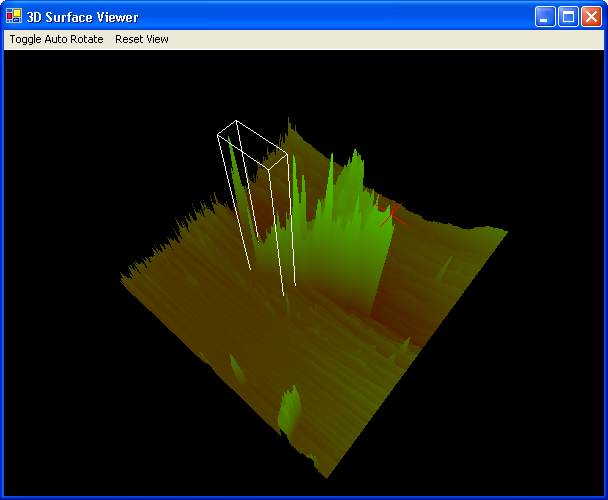The image size is (608, 500).
Task: Toggle Auto Rotate from the menu bar
Action: (x=57, y=39)
